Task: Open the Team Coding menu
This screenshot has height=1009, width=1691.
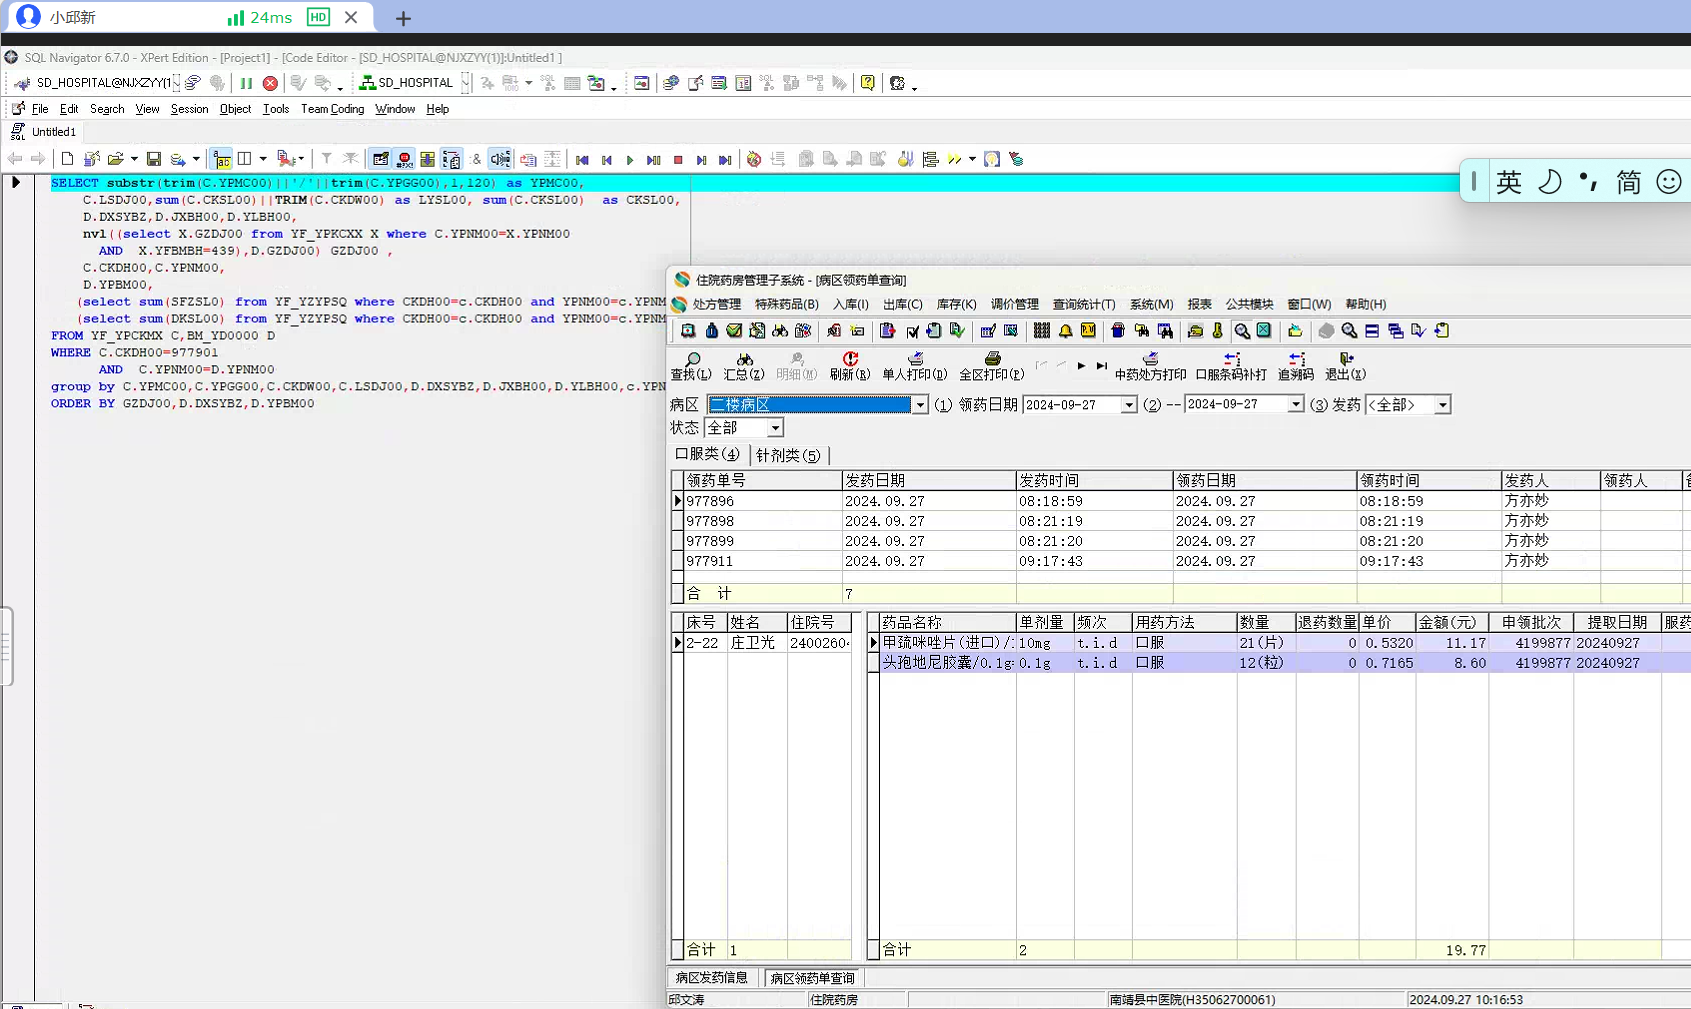Action: 332,109
